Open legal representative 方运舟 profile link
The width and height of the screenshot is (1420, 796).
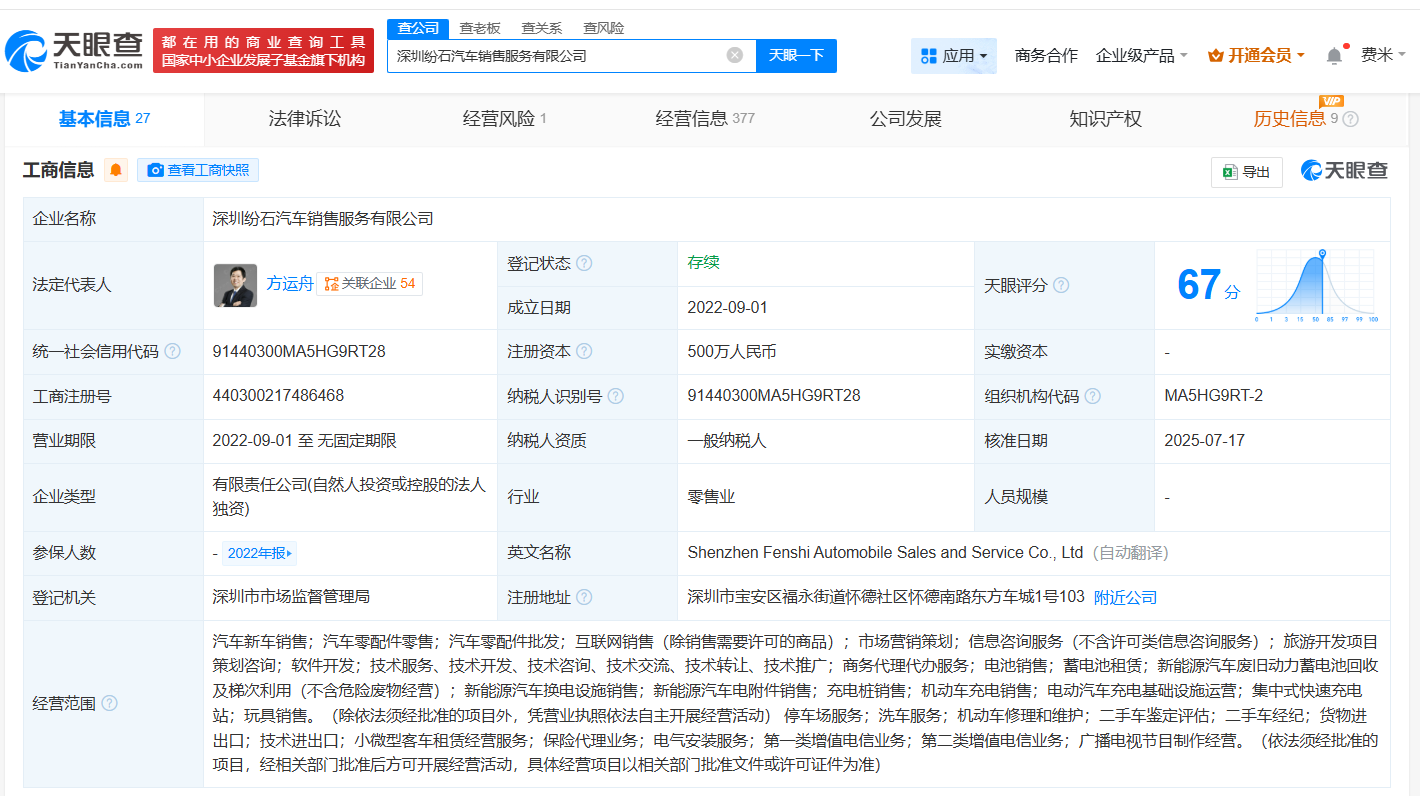289,284
